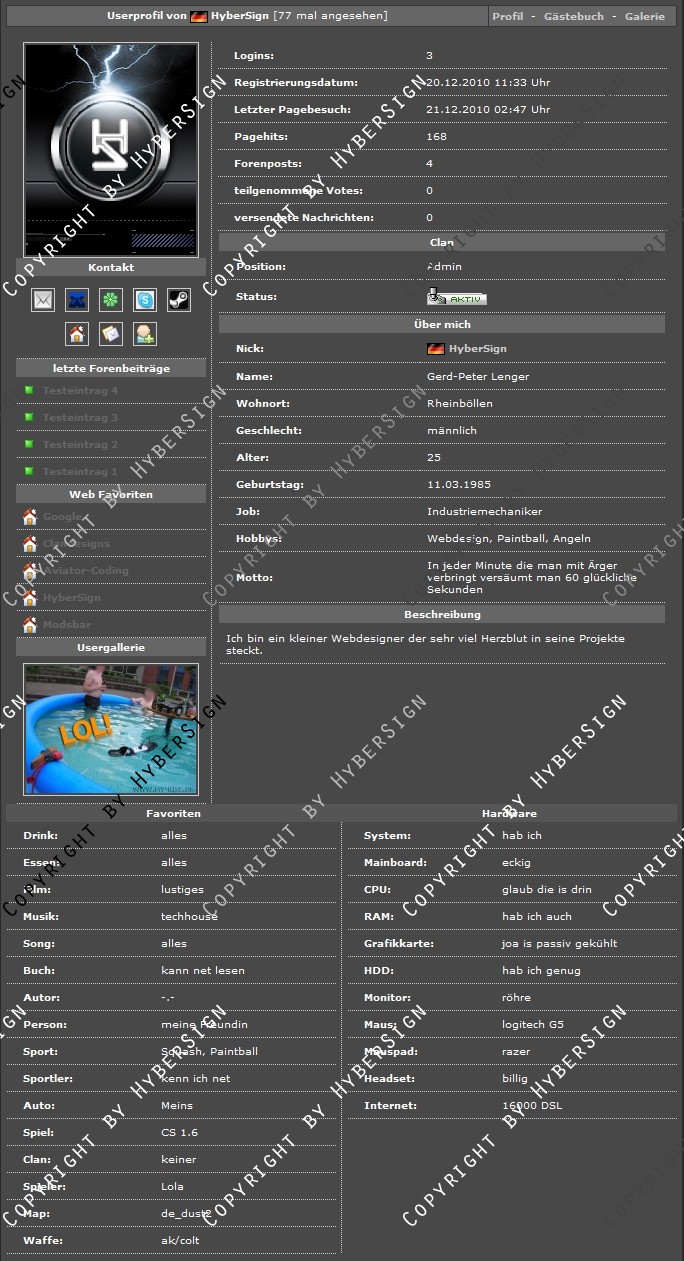Open the pool photo in Usergallerie
The height and width of the screenshot is (1261, 684).
pyautogui.click(x=111, y=729)
